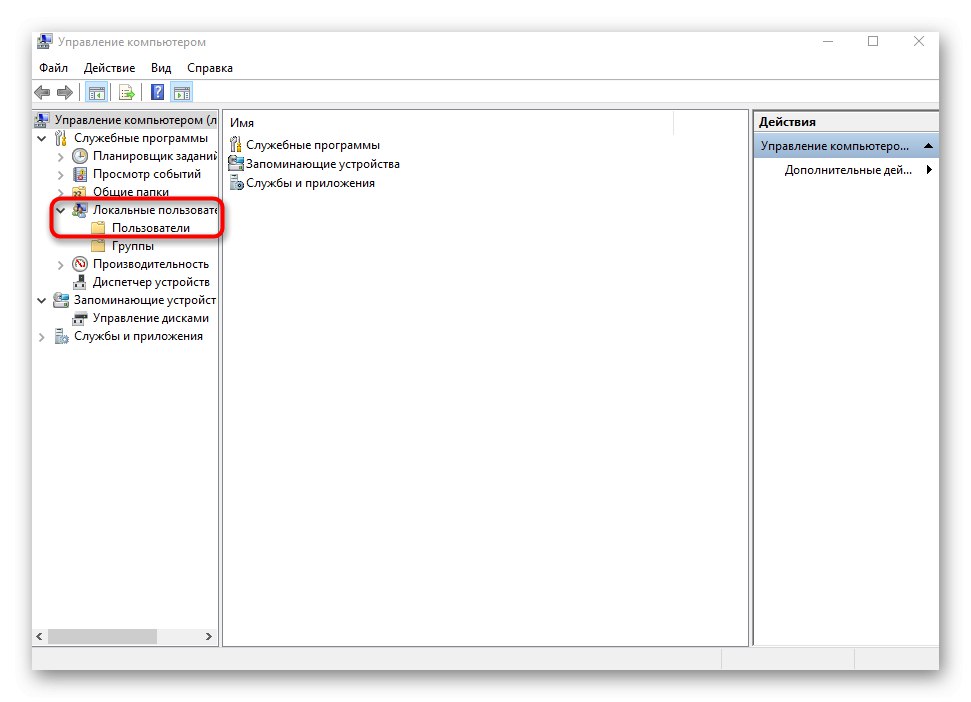The image size is (971, 702).
Task: Collapse Локальные пользователи branch
Action: click(61, 210)
